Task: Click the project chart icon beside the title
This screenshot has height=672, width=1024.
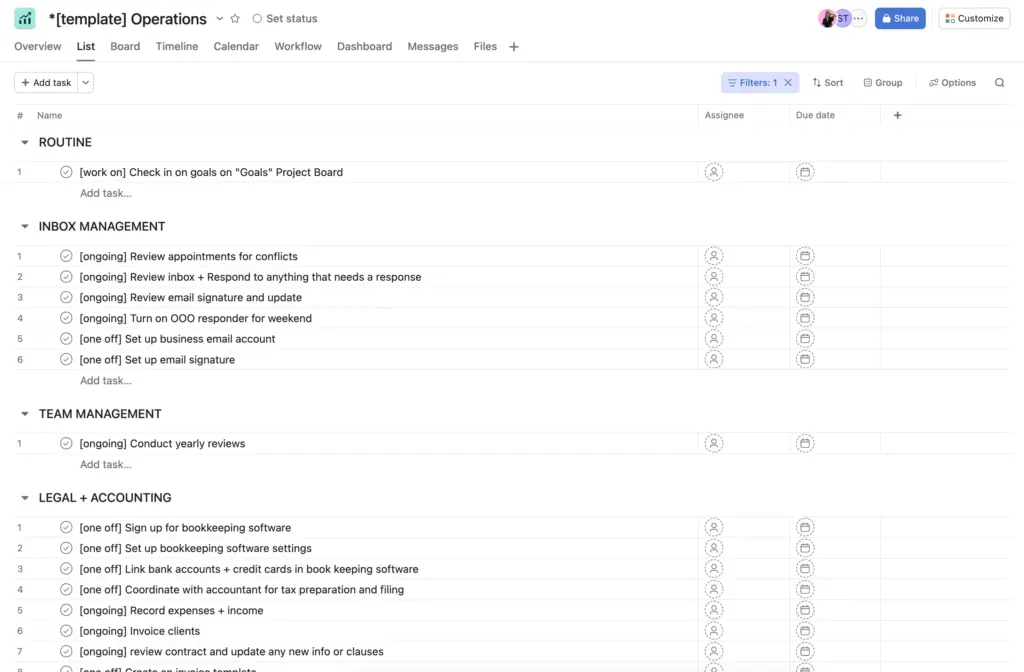Action: [x=24, y=18]
